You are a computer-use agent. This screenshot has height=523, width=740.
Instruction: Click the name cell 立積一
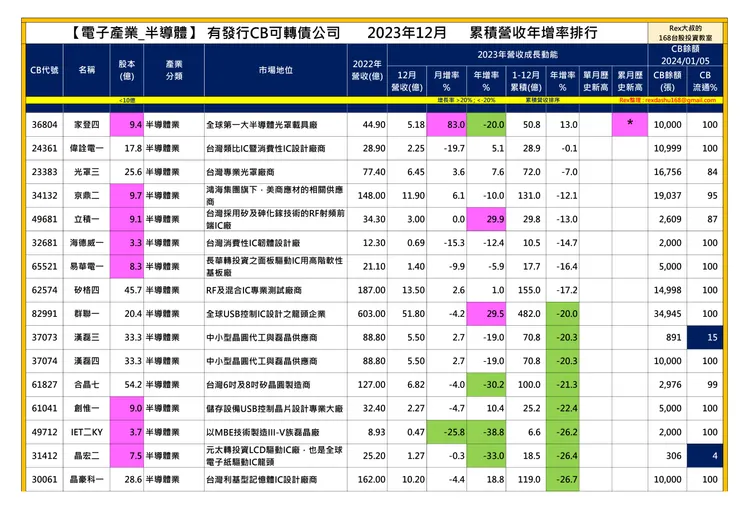87,219
